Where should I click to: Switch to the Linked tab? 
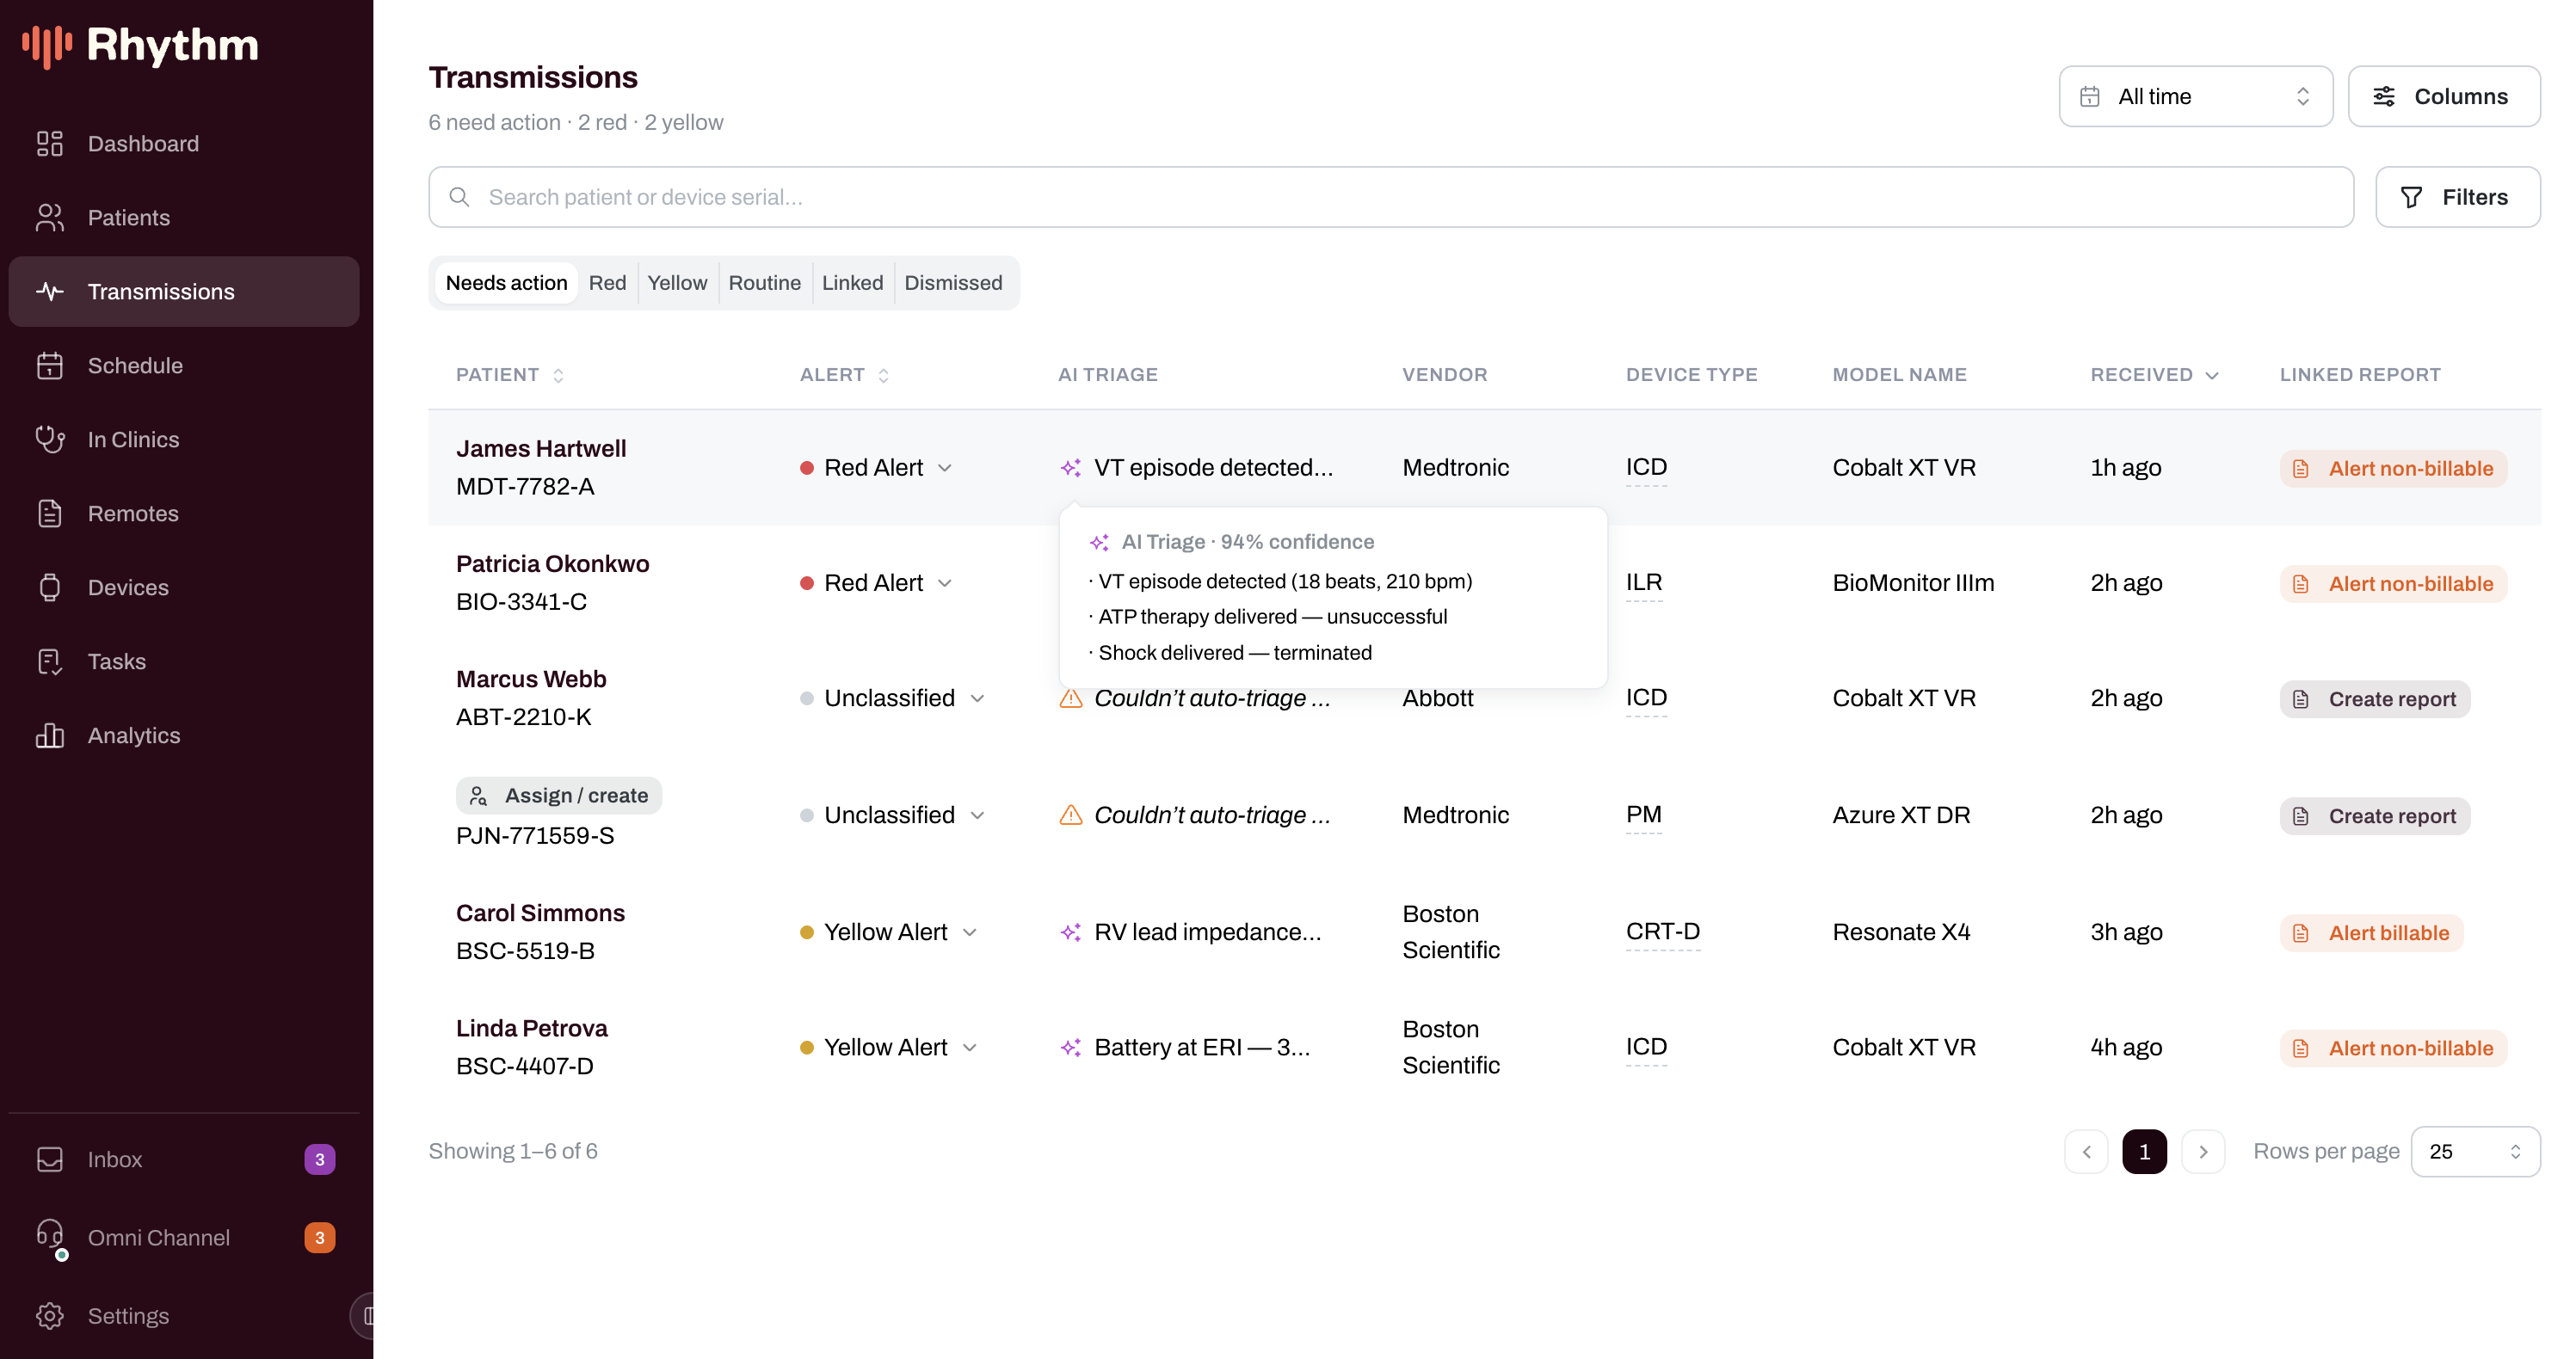point(852,283)
